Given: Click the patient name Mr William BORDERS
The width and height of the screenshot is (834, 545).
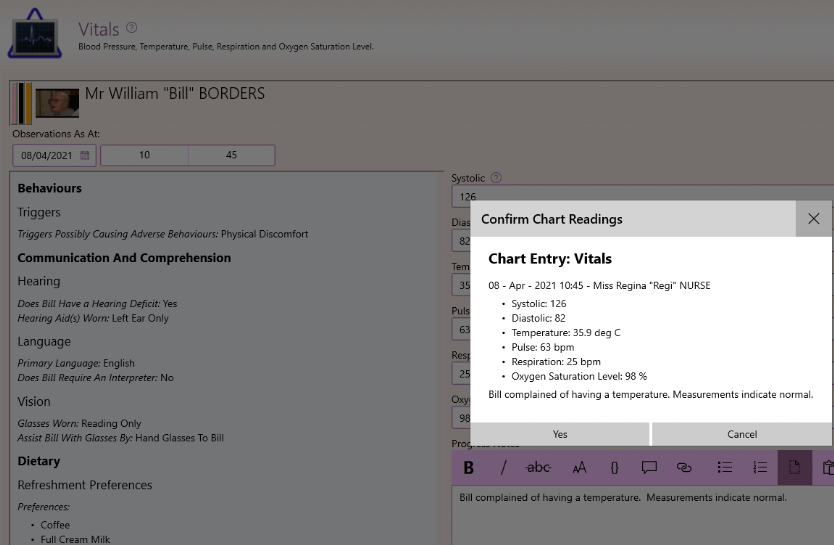Looking at the screenshot, I should [175, 94].
